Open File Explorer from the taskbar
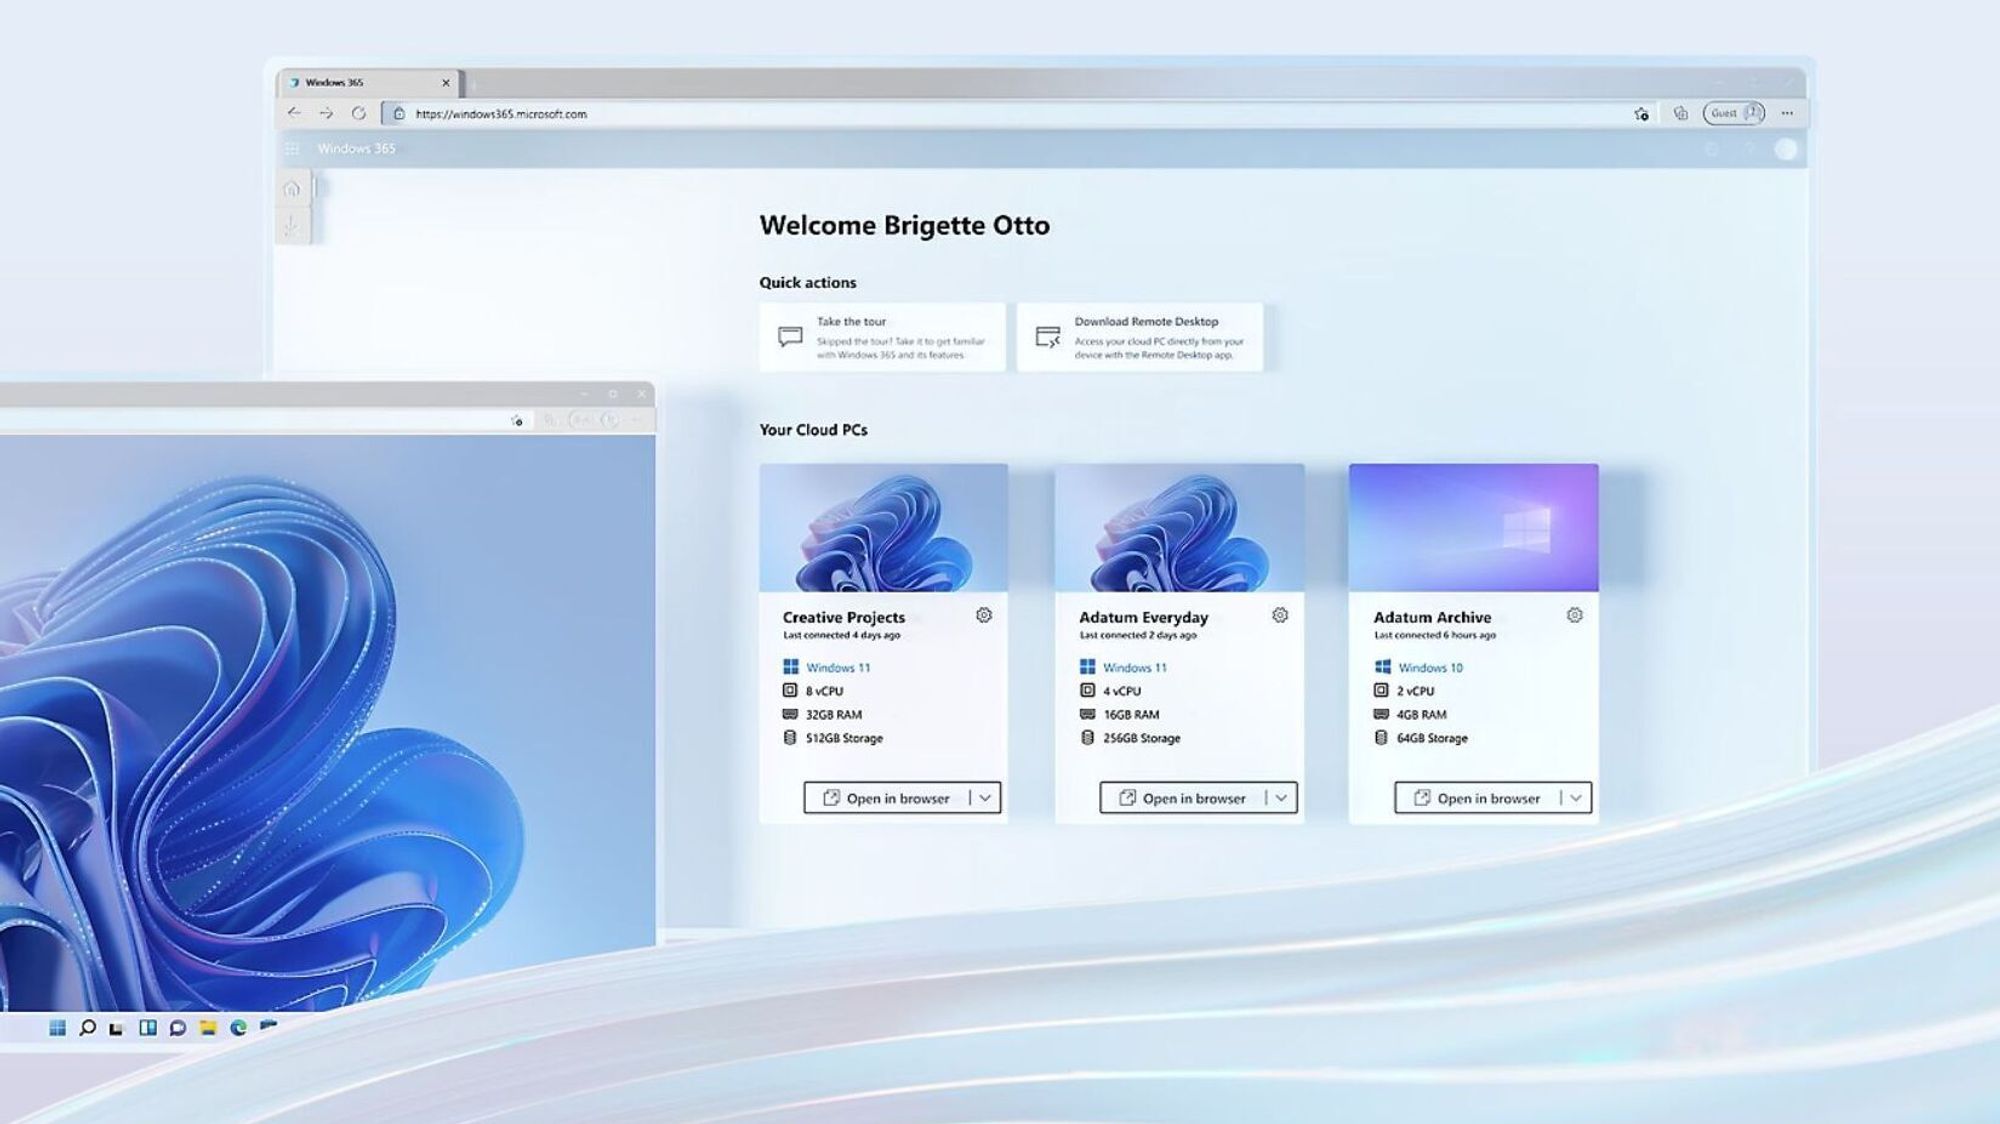 208,1027
